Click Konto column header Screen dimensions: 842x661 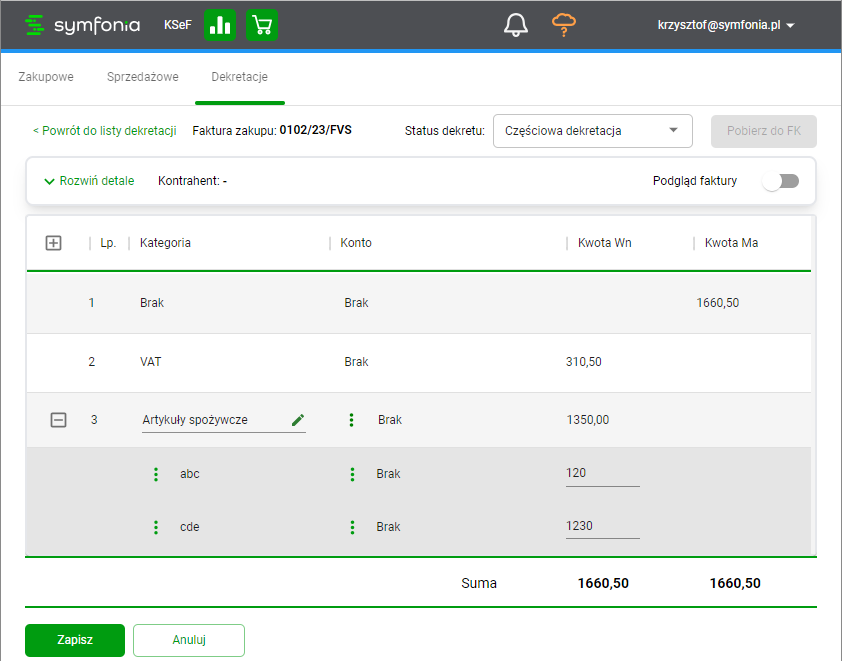tap(356, 243)
